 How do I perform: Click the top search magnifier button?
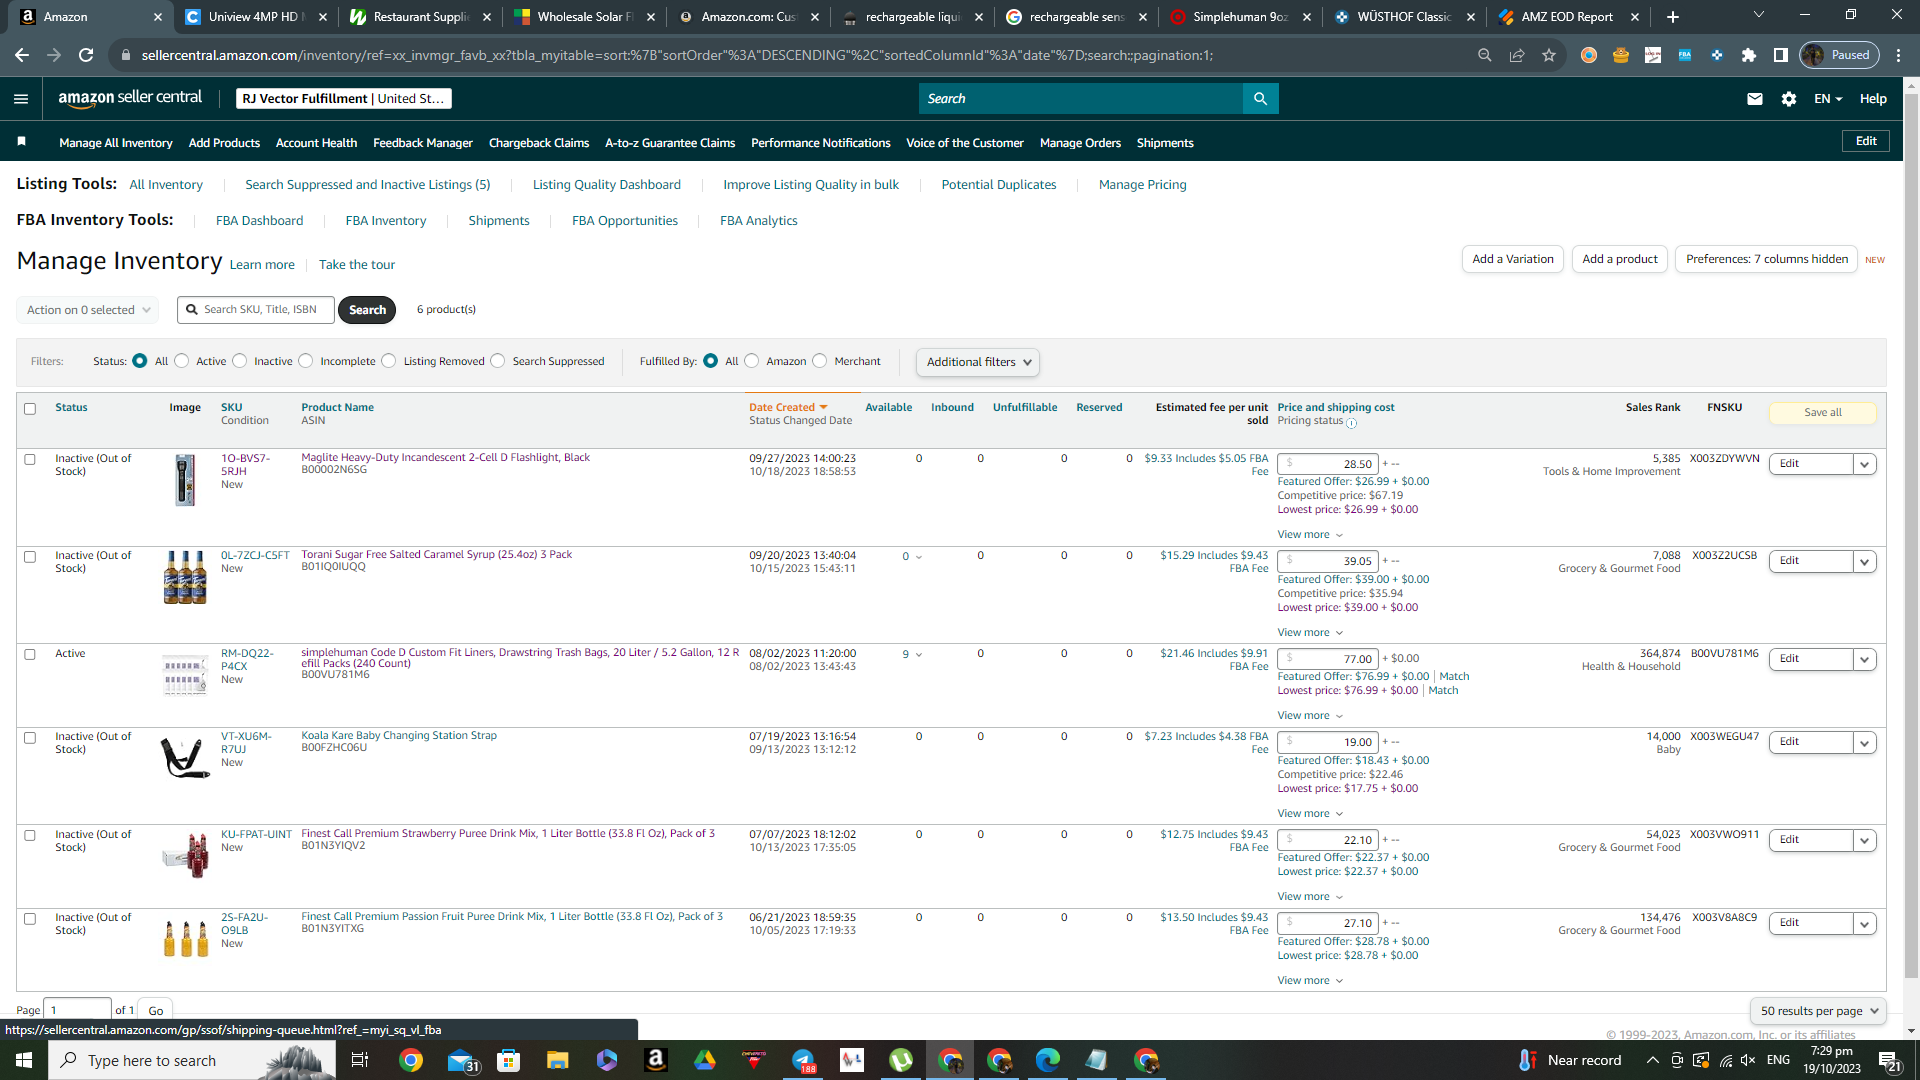1260,98
